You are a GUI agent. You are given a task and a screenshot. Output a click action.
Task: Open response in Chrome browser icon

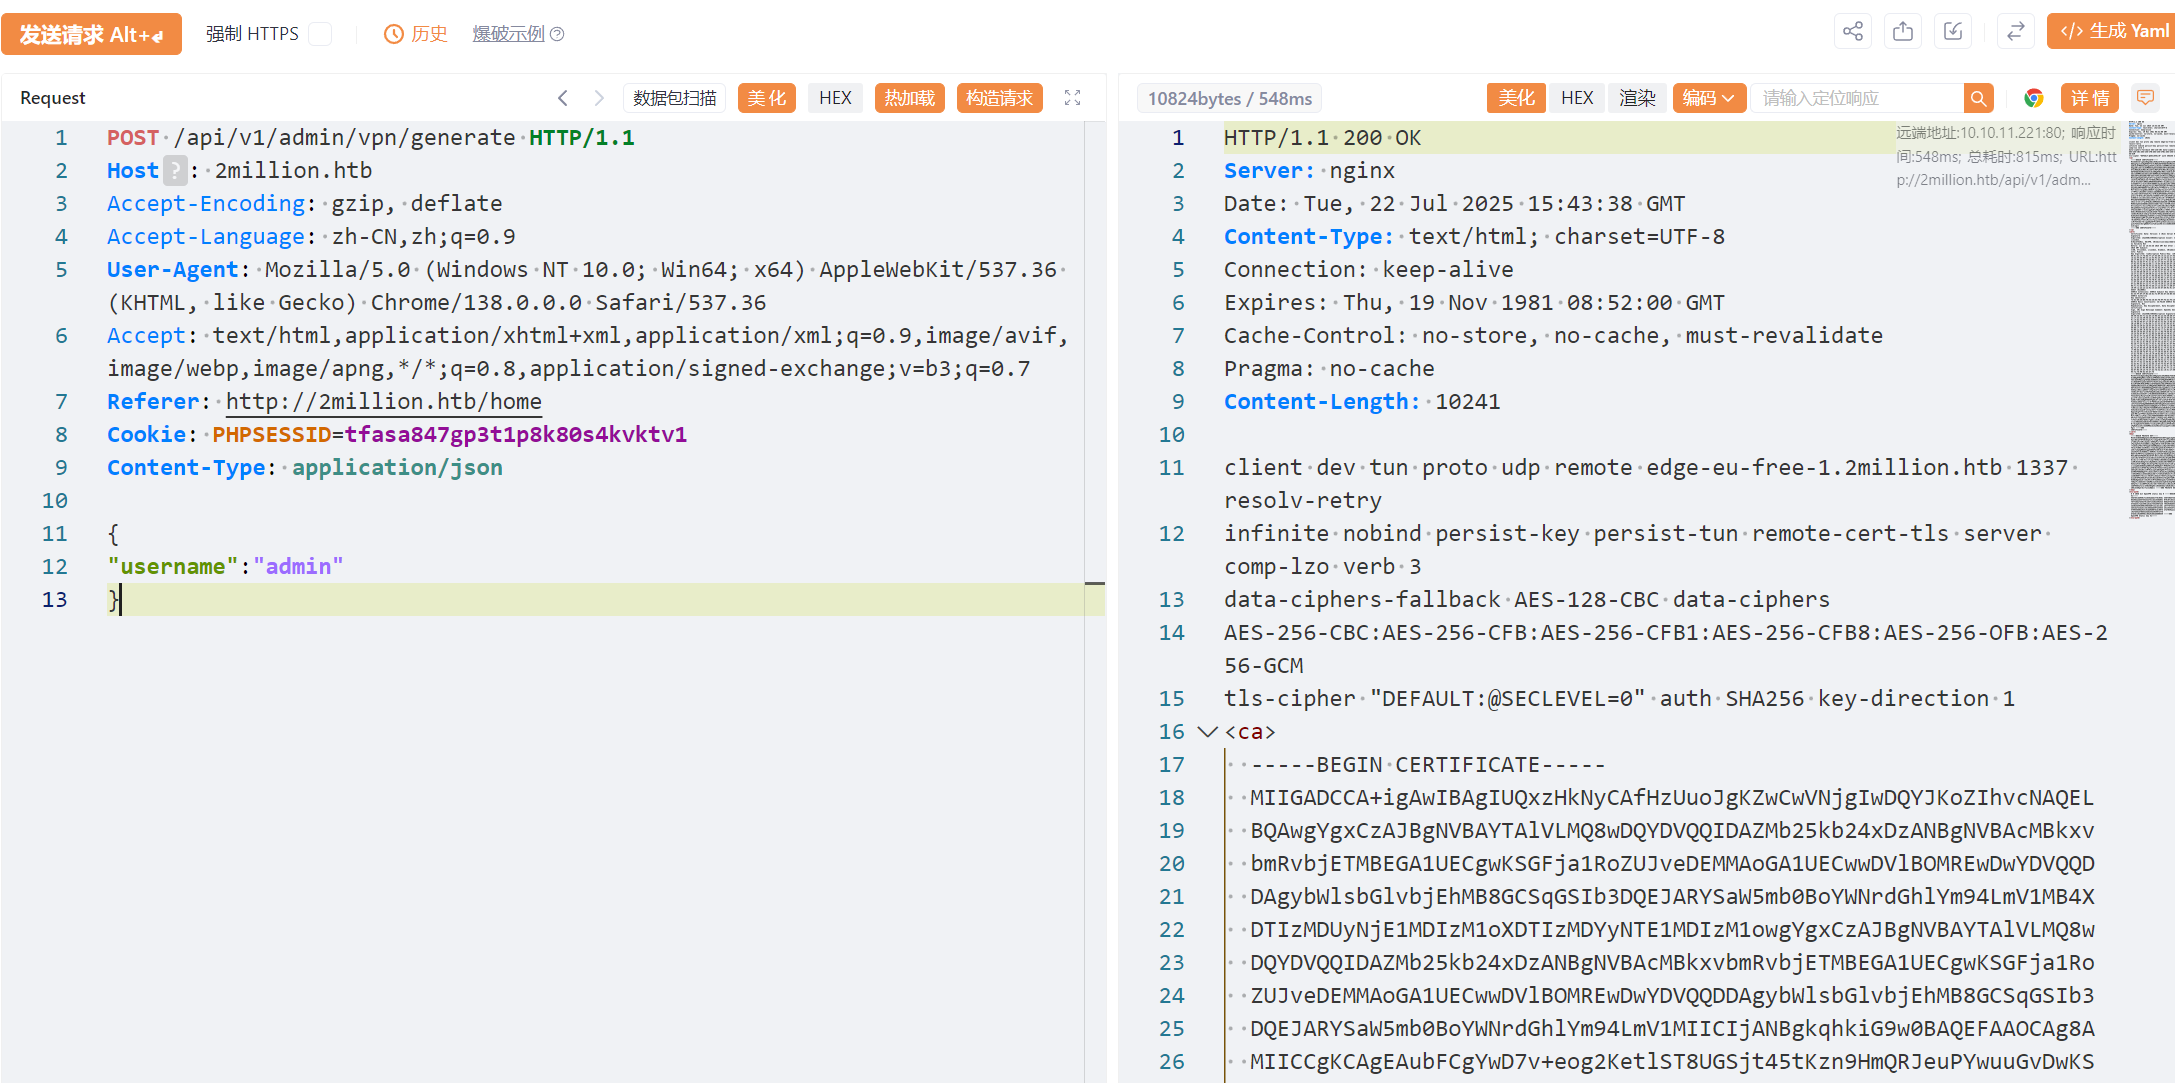pyautogui.click(x=2033, y=98)
